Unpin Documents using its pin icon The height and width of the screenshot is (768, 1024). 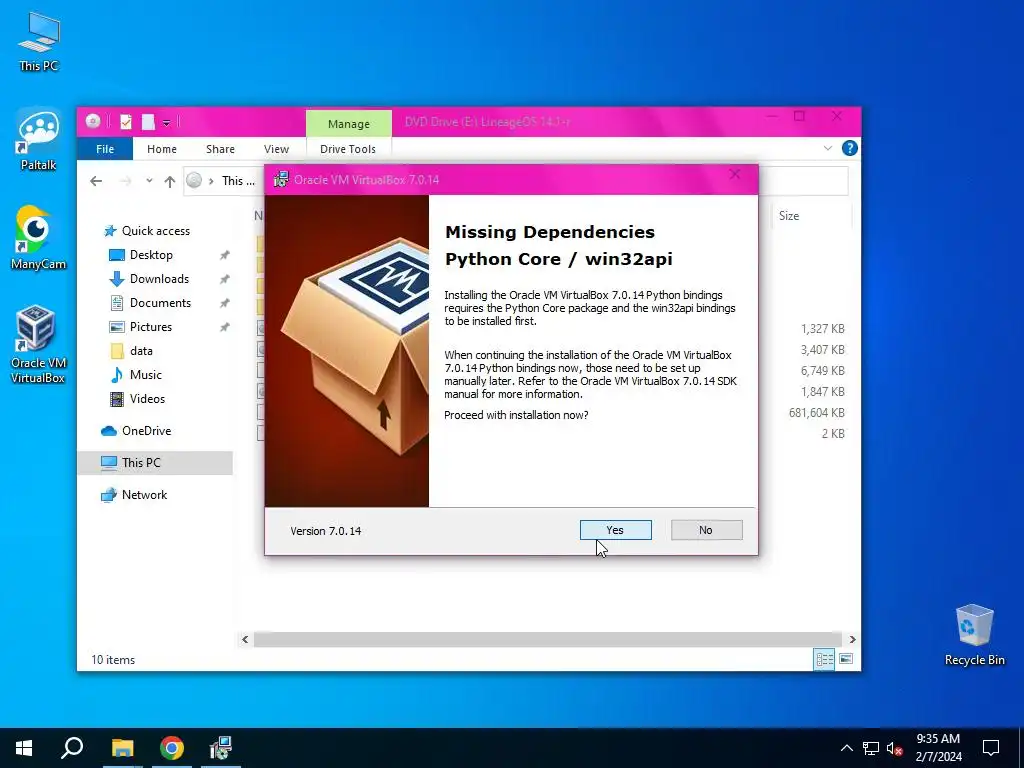(225, 303)
